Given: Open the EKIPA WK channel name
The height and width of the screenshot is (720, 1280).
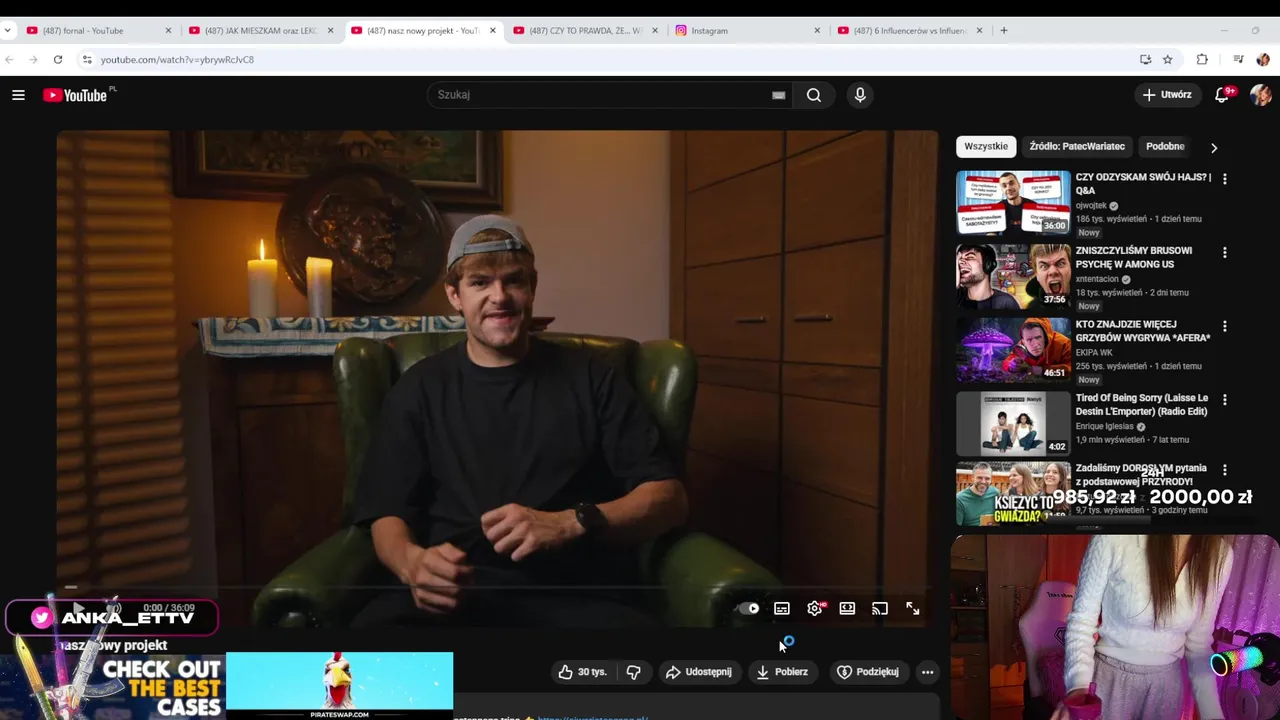Looking at the screenshot, I should (1094, 353).
